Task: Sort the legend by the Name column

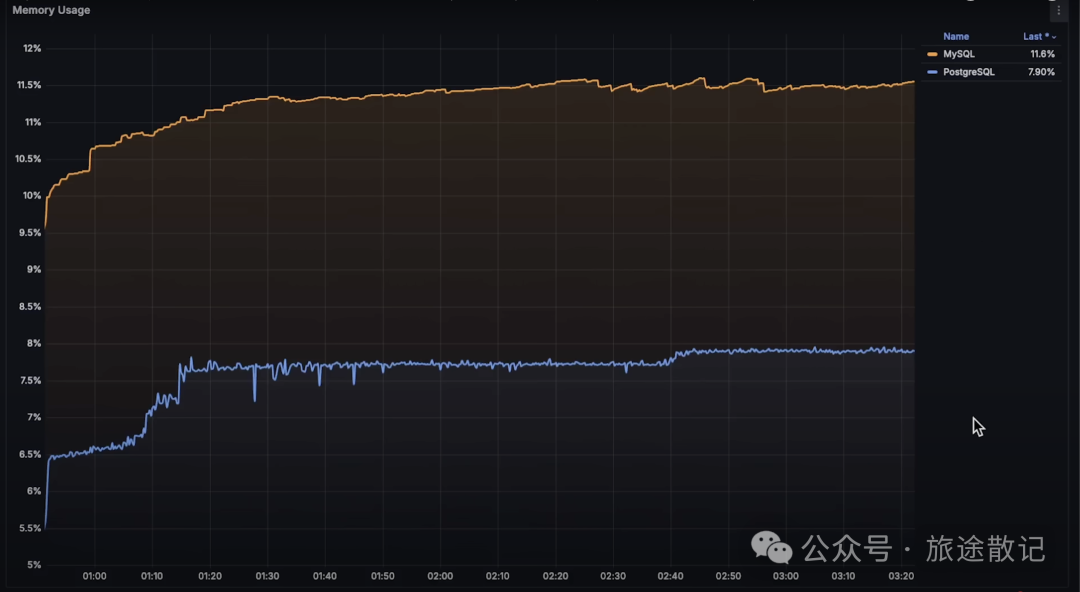Action: coord(956,37)
